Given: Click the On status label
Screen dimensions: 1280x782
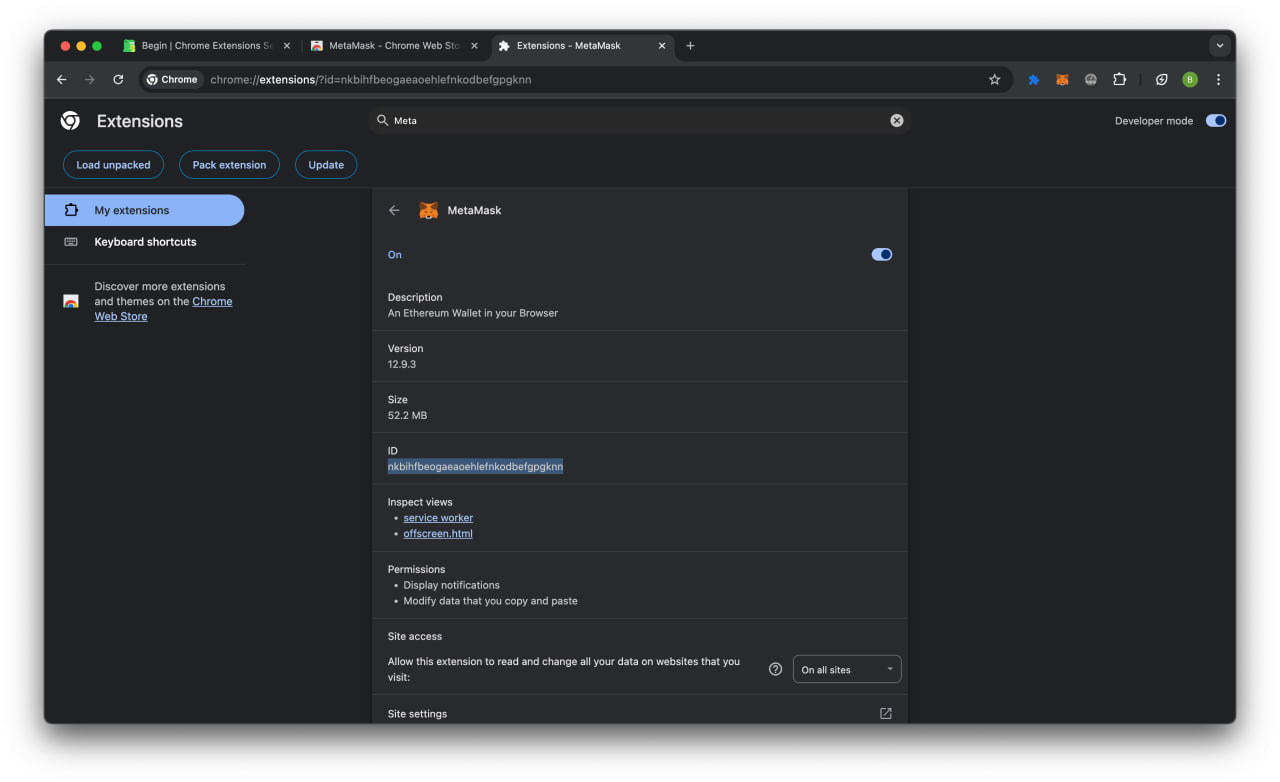Looking at the screenshot, I should tap(395, 255).
